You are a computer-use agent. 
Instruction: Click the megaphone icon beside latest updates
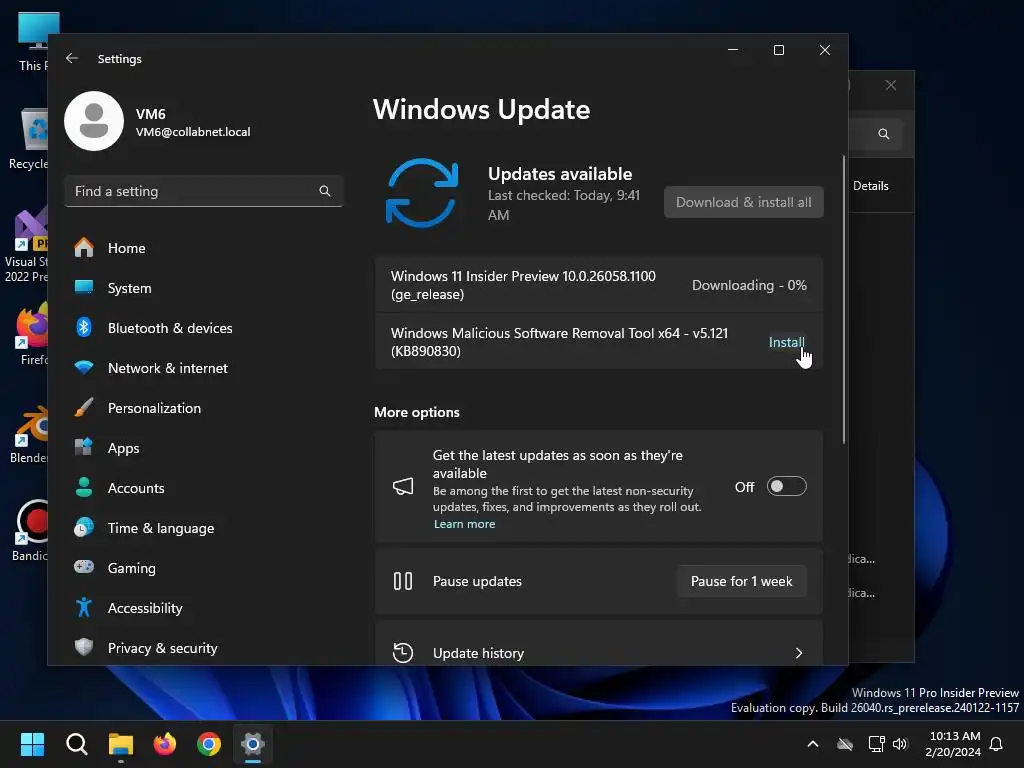(x=403, y=487)
